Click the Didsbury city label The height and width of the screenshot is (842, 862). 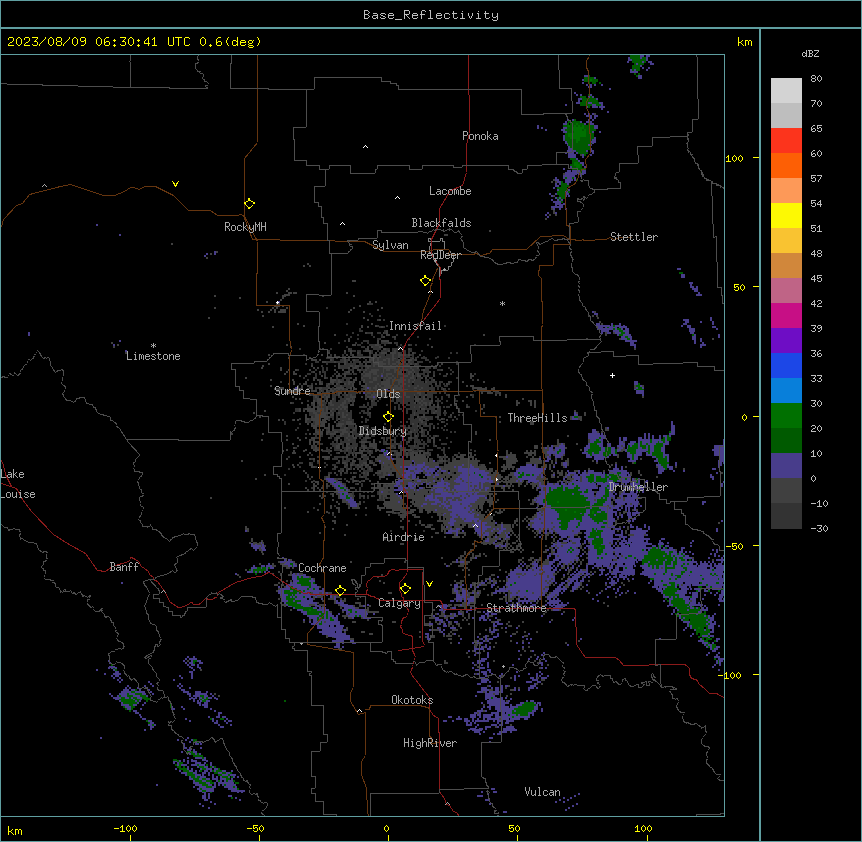(382, 431)
